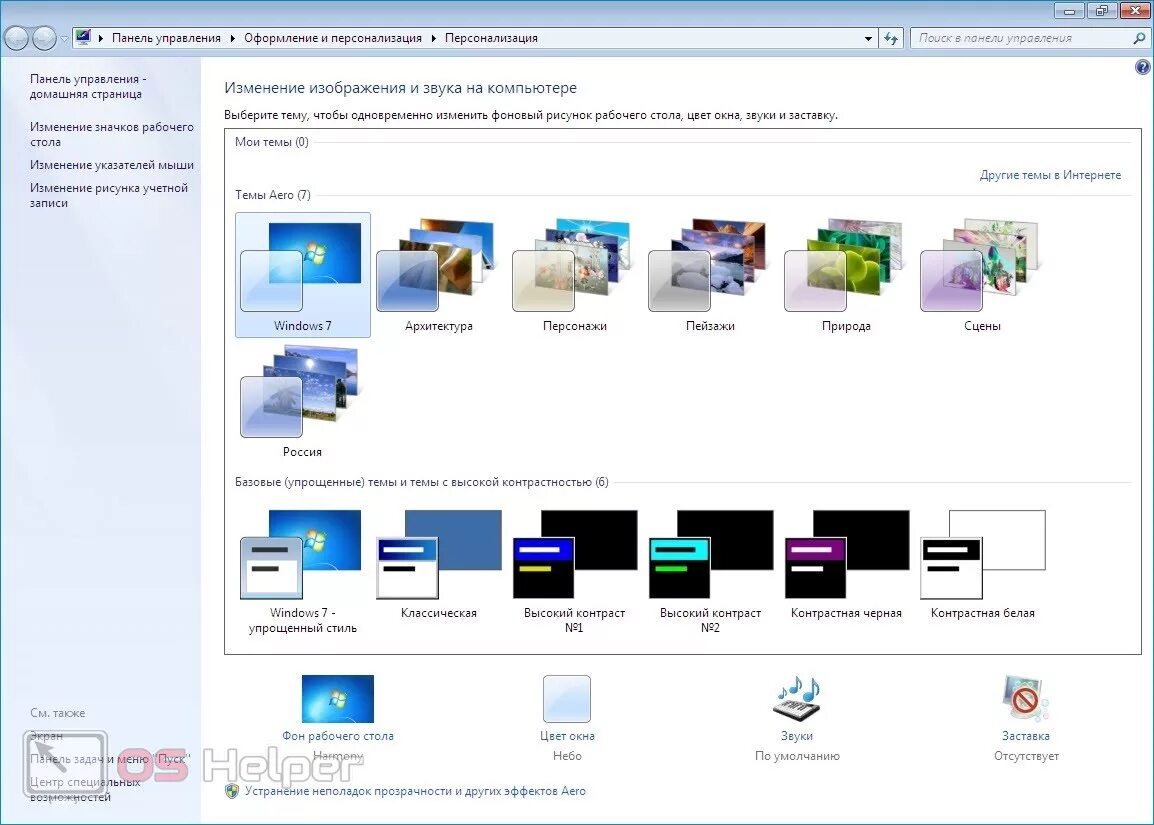Apply the Пейзажи theme
1154x825 pixels.
710,275
